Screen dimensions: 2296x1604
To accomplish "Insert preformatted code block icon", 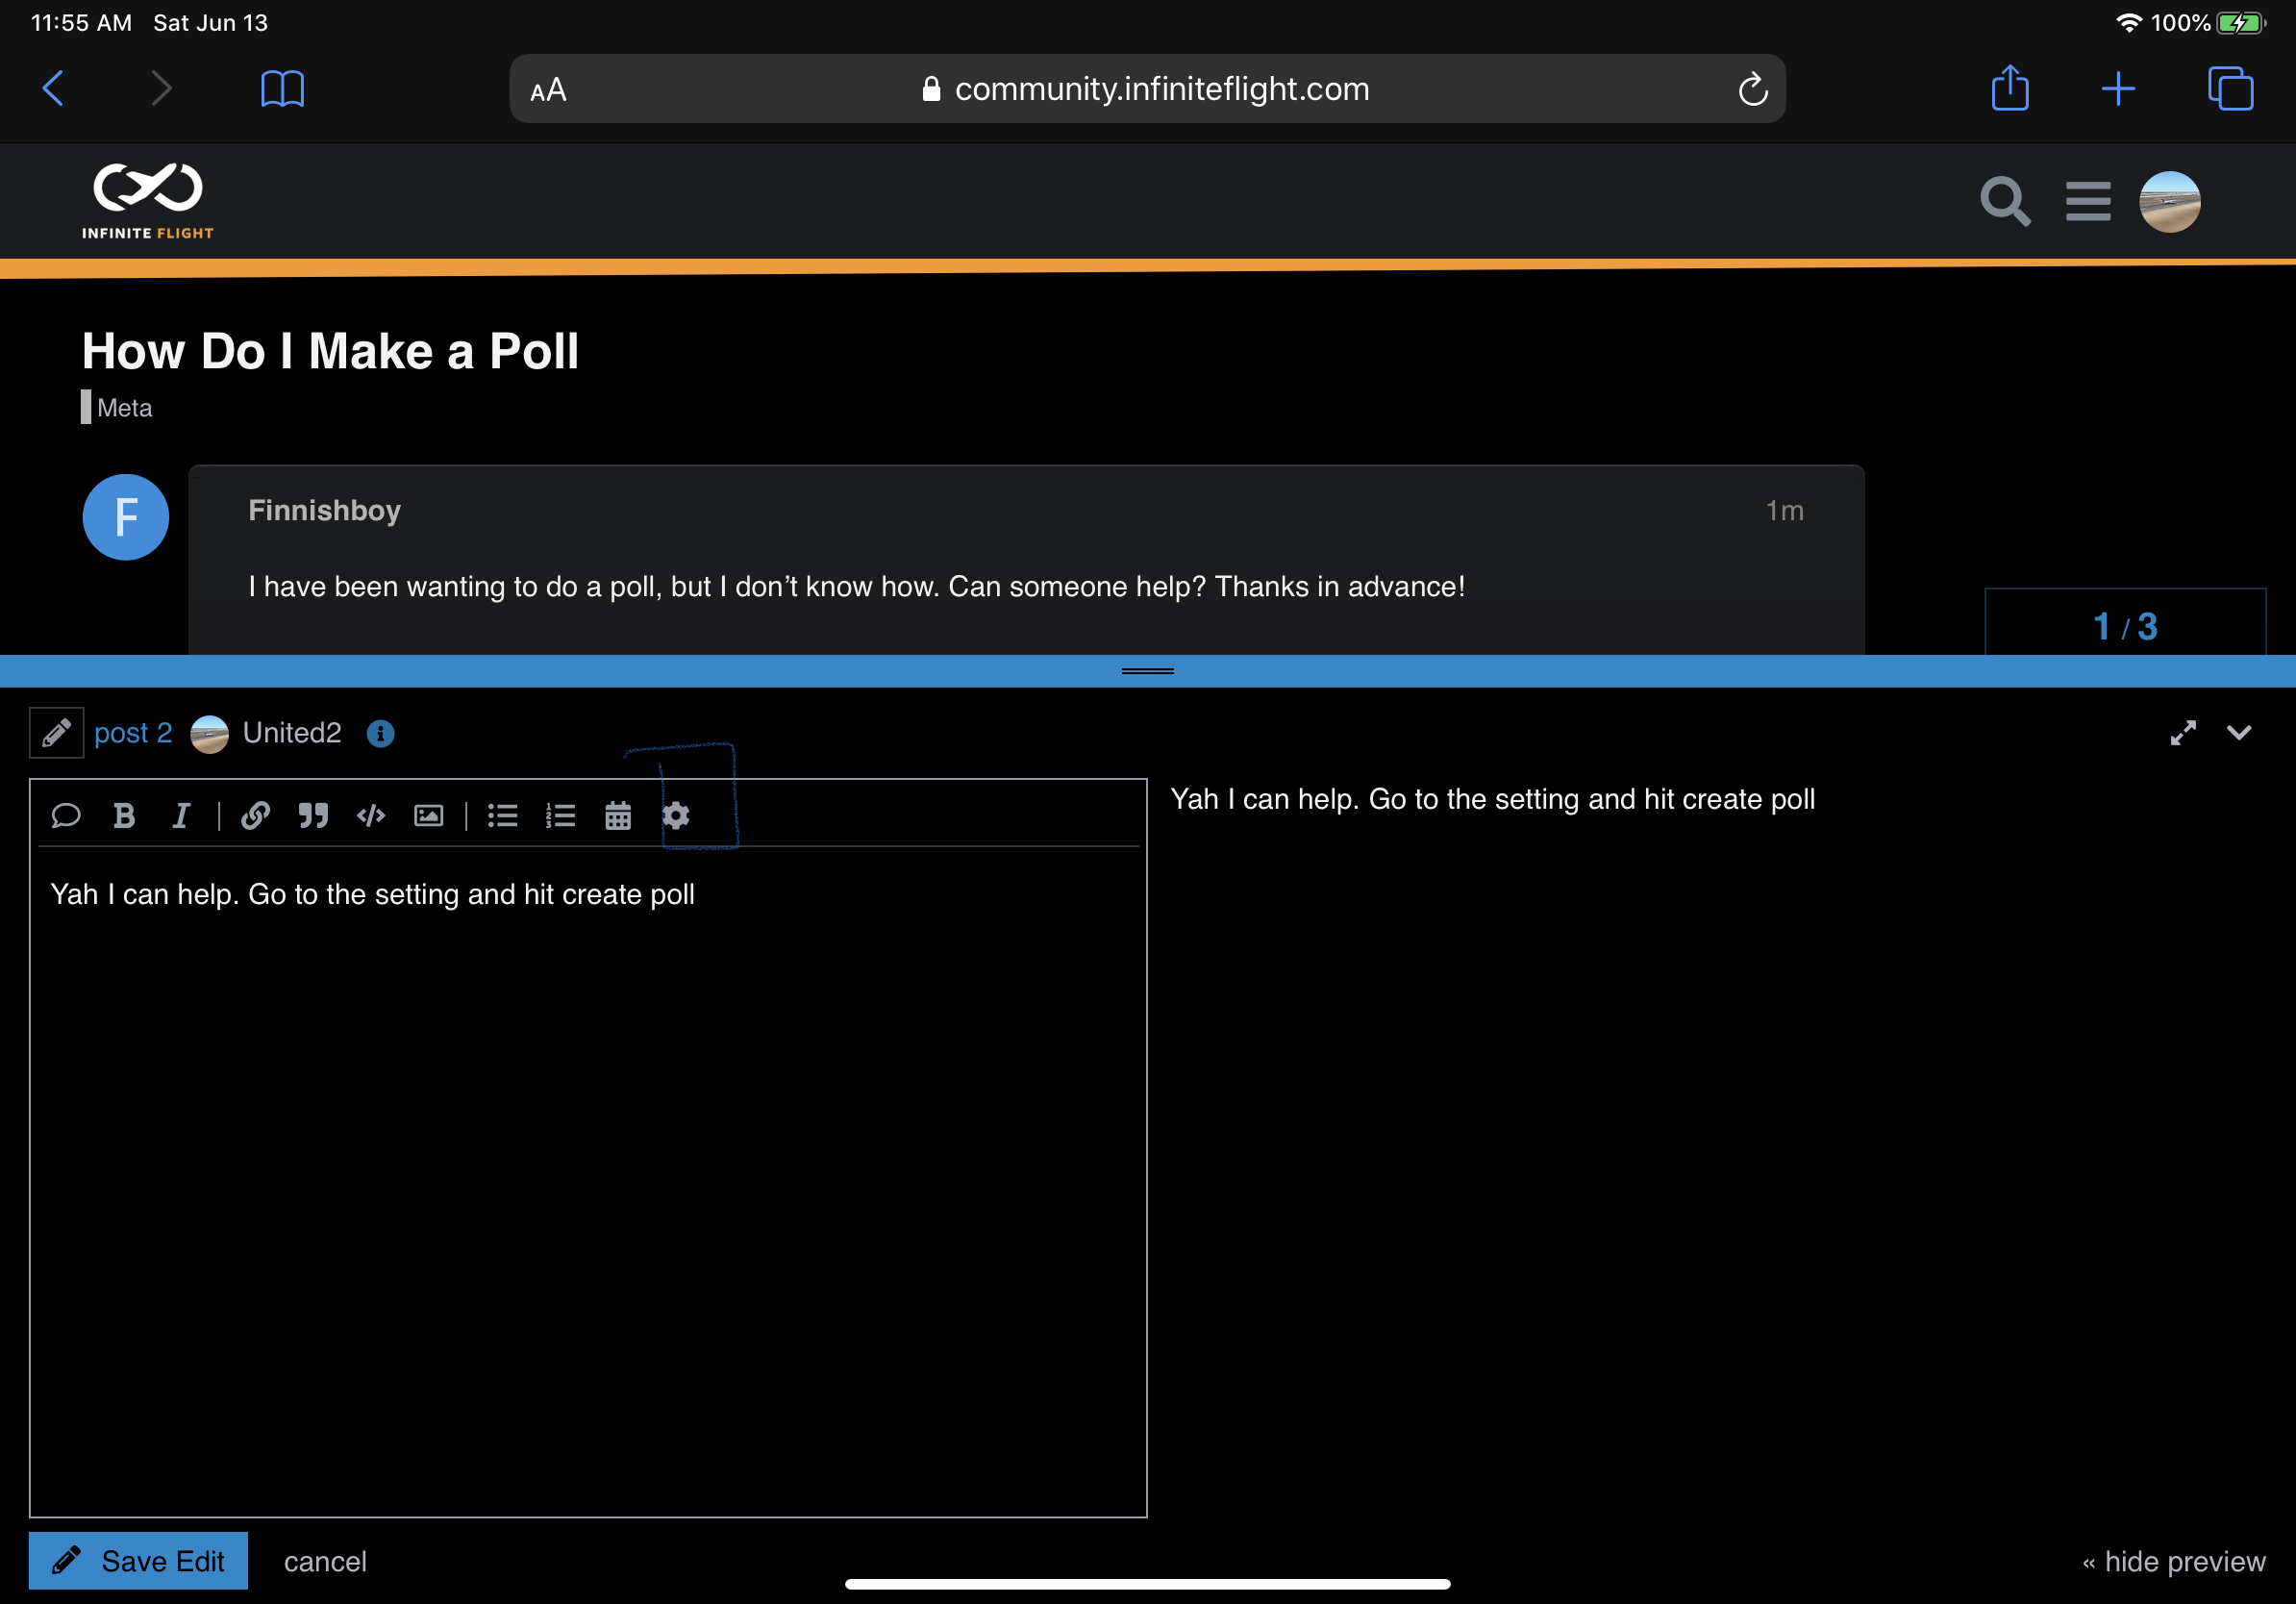I will 371,816.
